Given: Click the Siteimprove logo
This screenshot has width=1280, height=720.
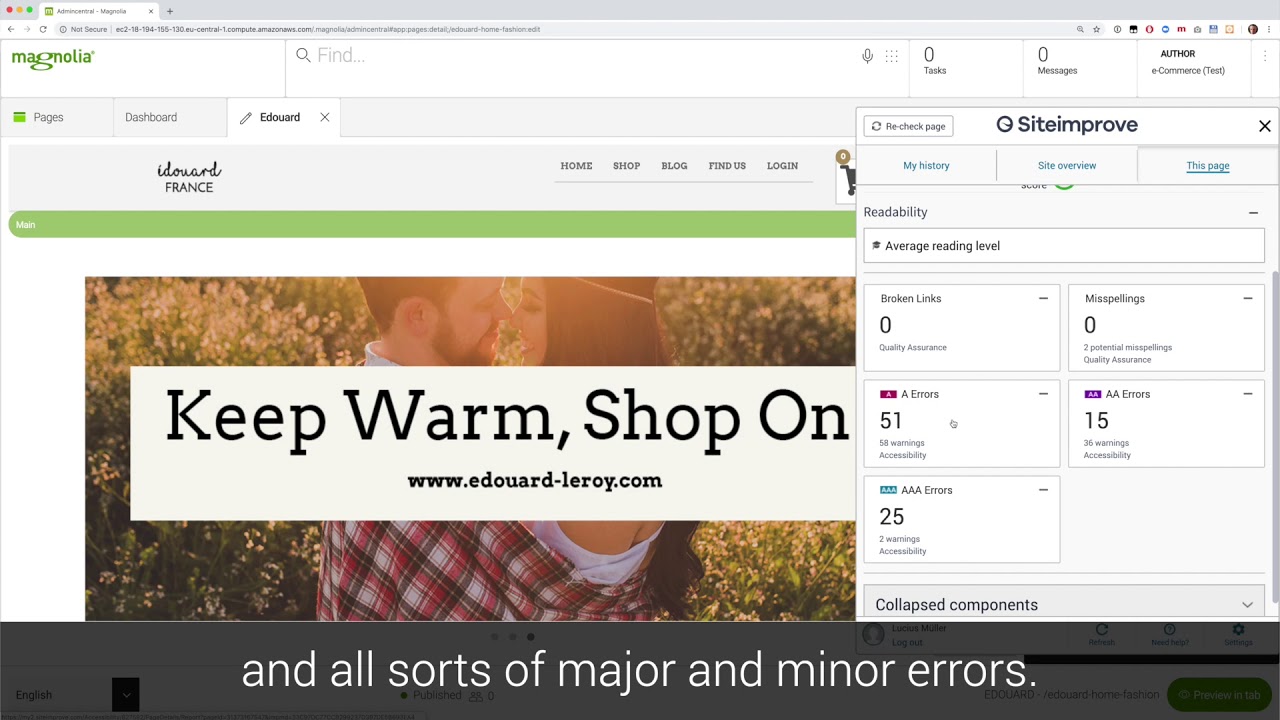Looking at the screenshot, I should [1067, 125].
